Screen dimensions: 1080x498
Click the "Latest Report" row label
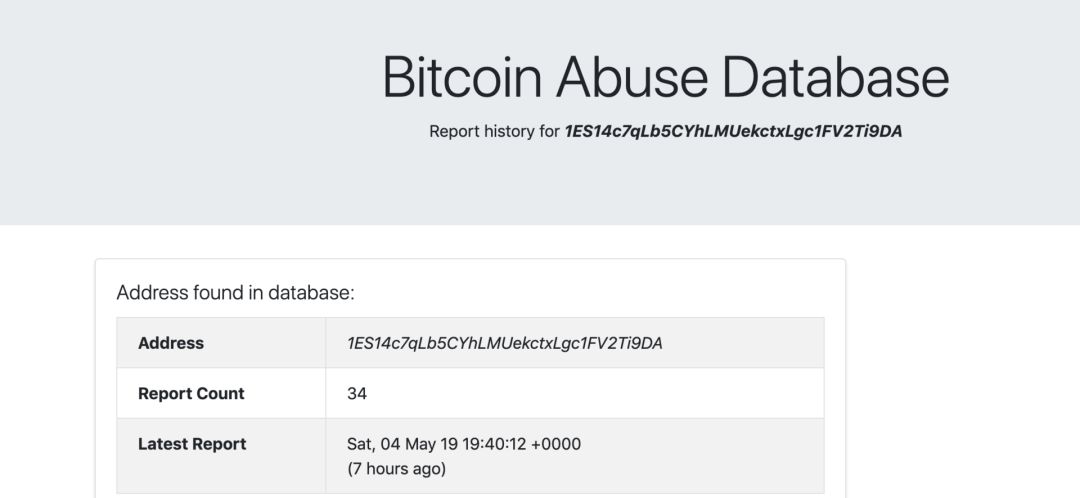pos(192,444)
